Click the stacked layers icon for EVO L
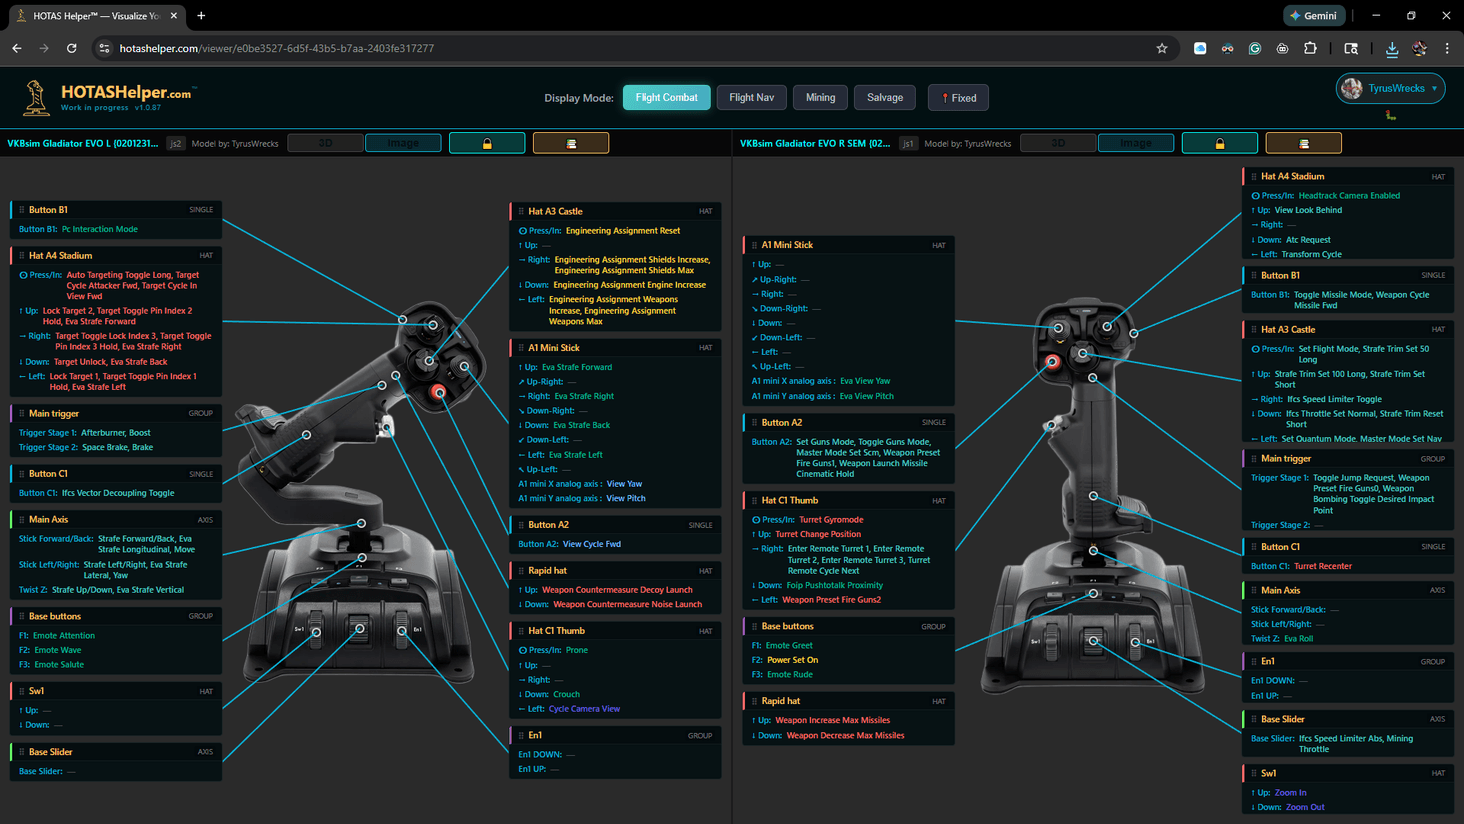 571,143
